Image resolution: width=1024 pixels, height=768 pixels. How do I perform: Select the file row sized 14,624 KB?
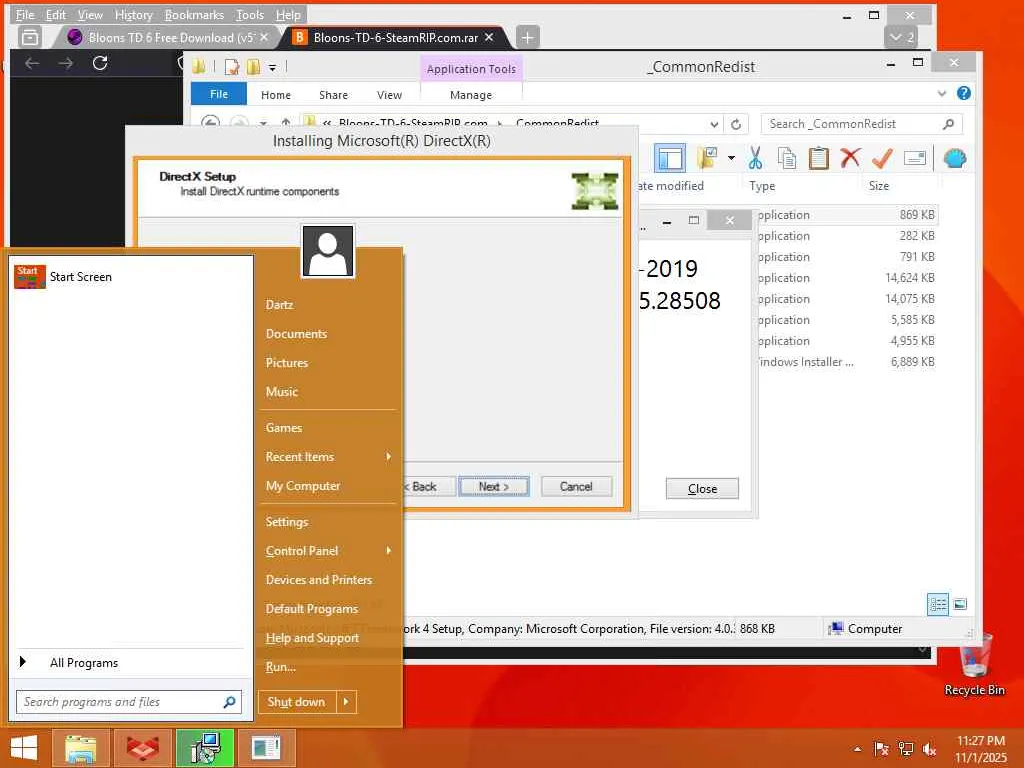click(x=846, y=278)
